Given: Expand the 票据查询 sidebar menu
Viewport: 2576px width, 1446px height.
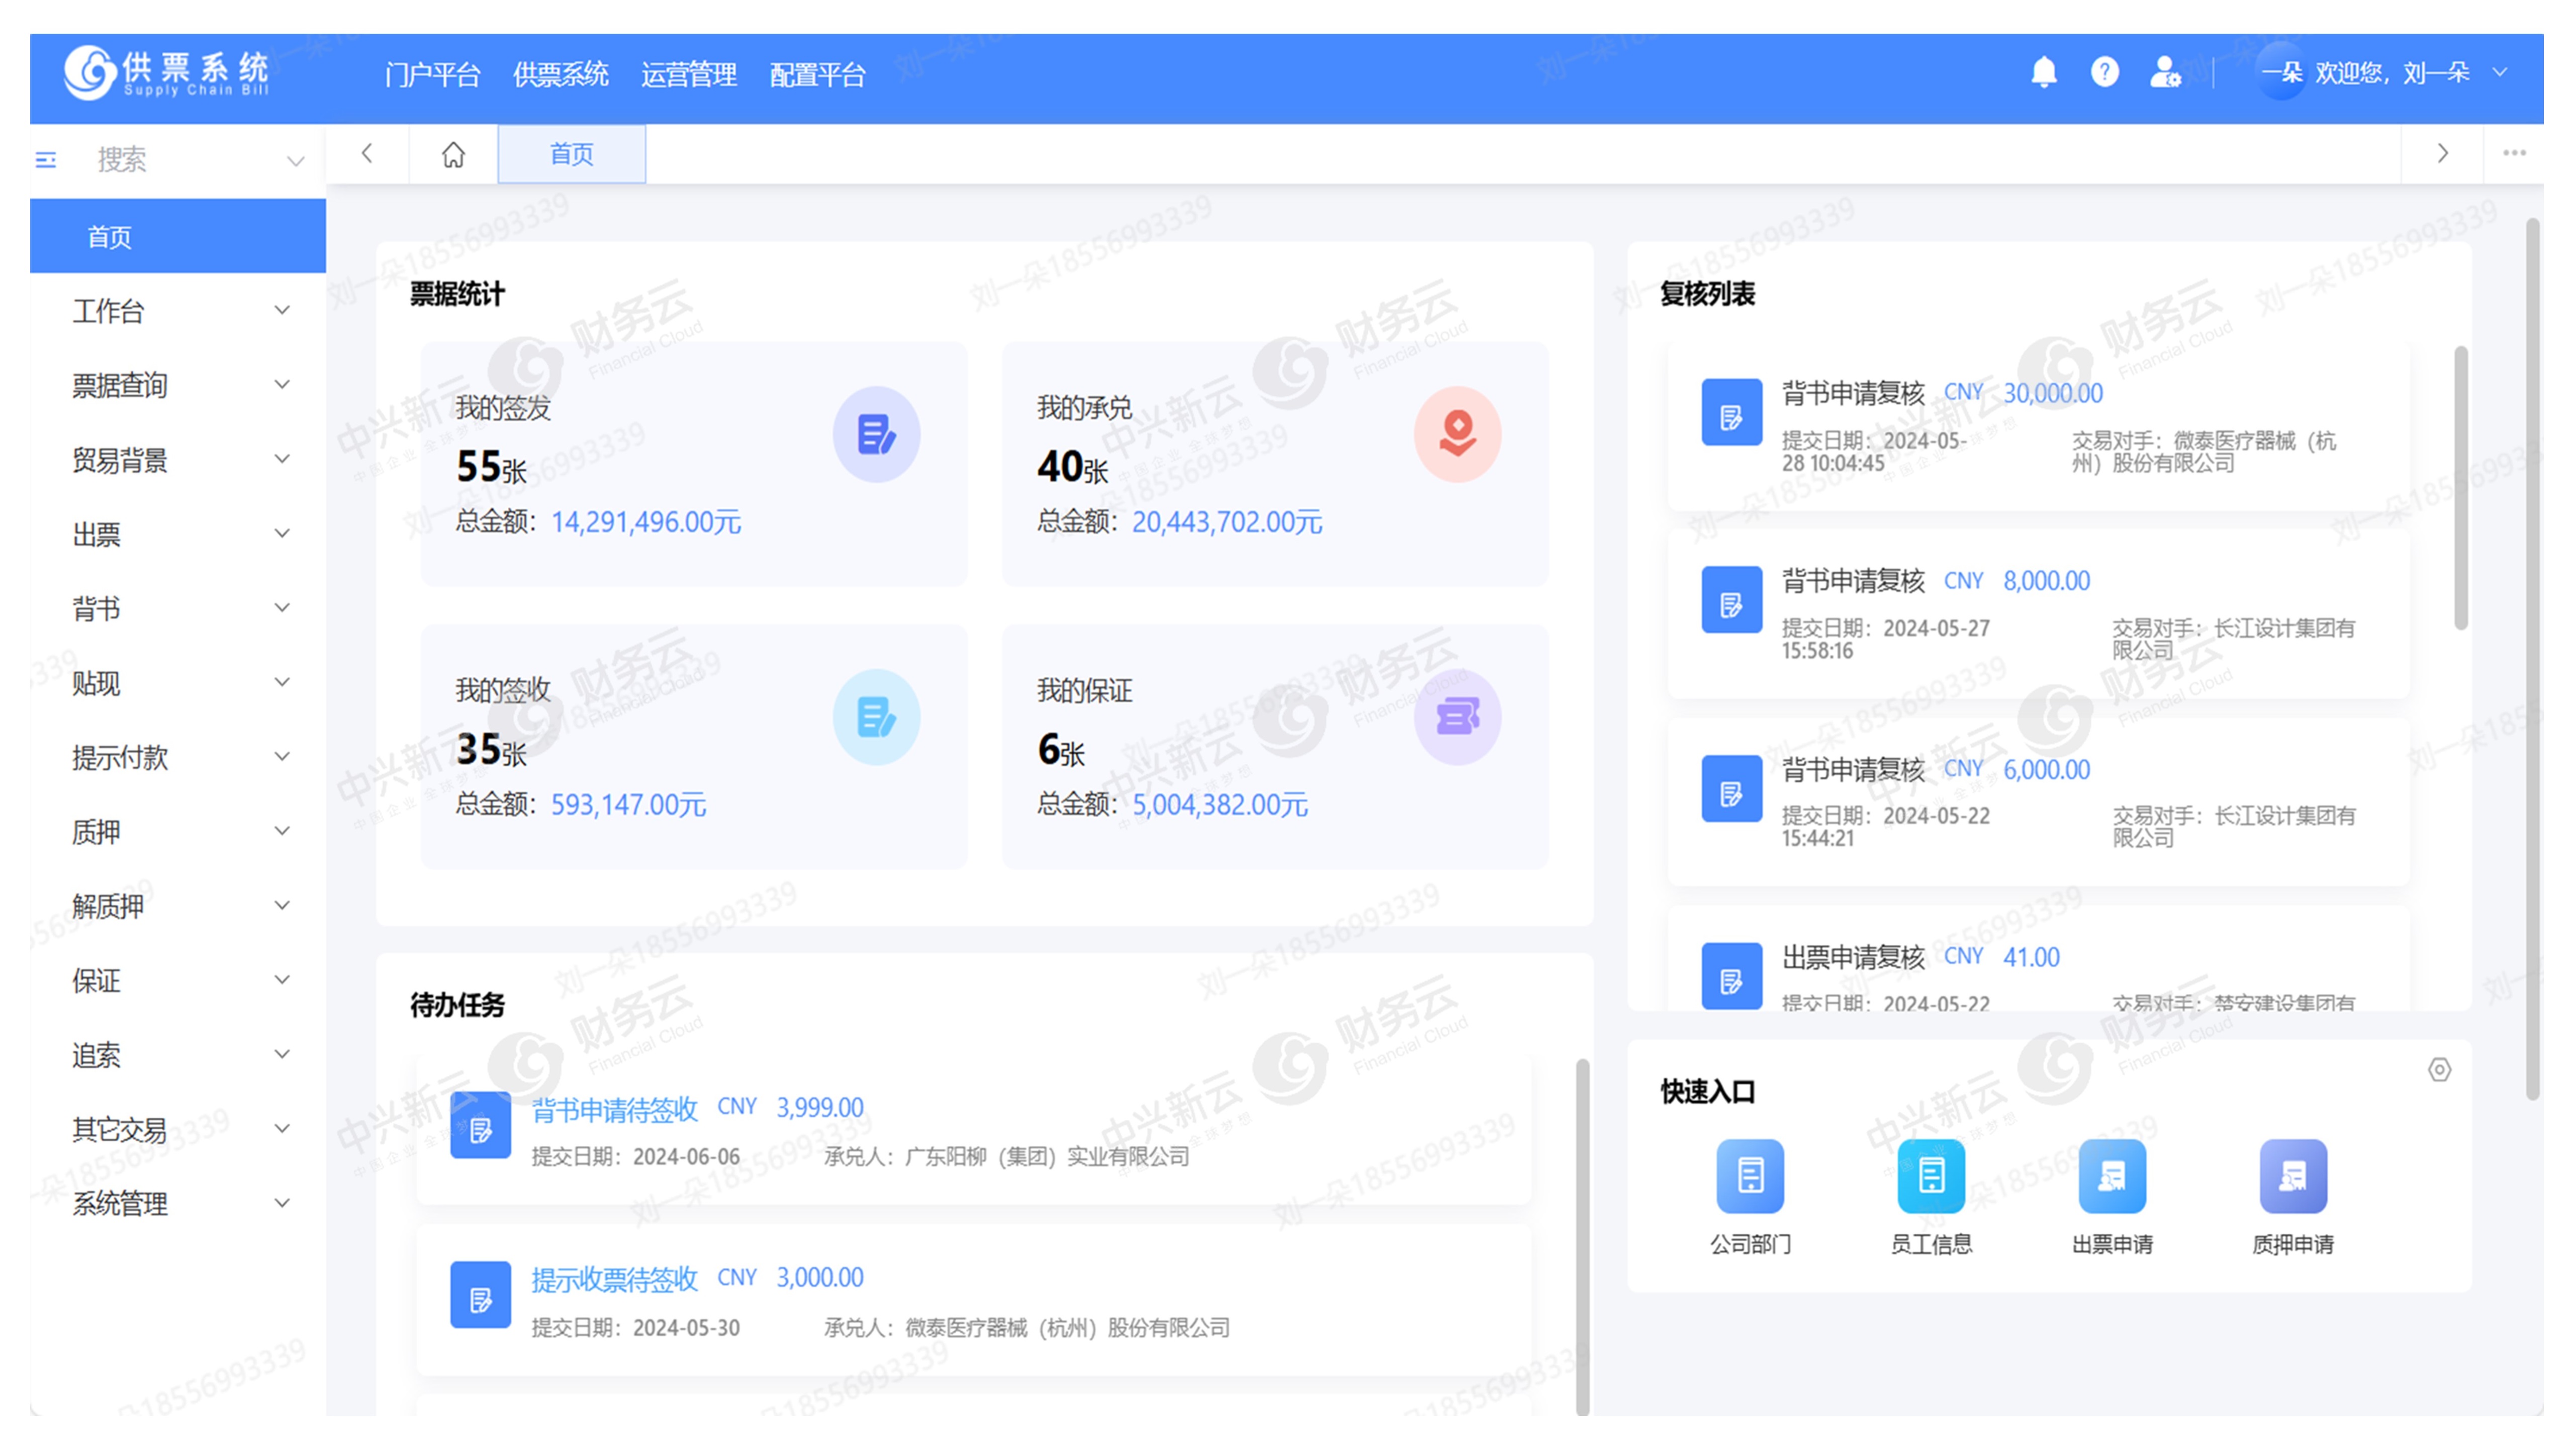Looking at the screenshot, I should 178,385.
